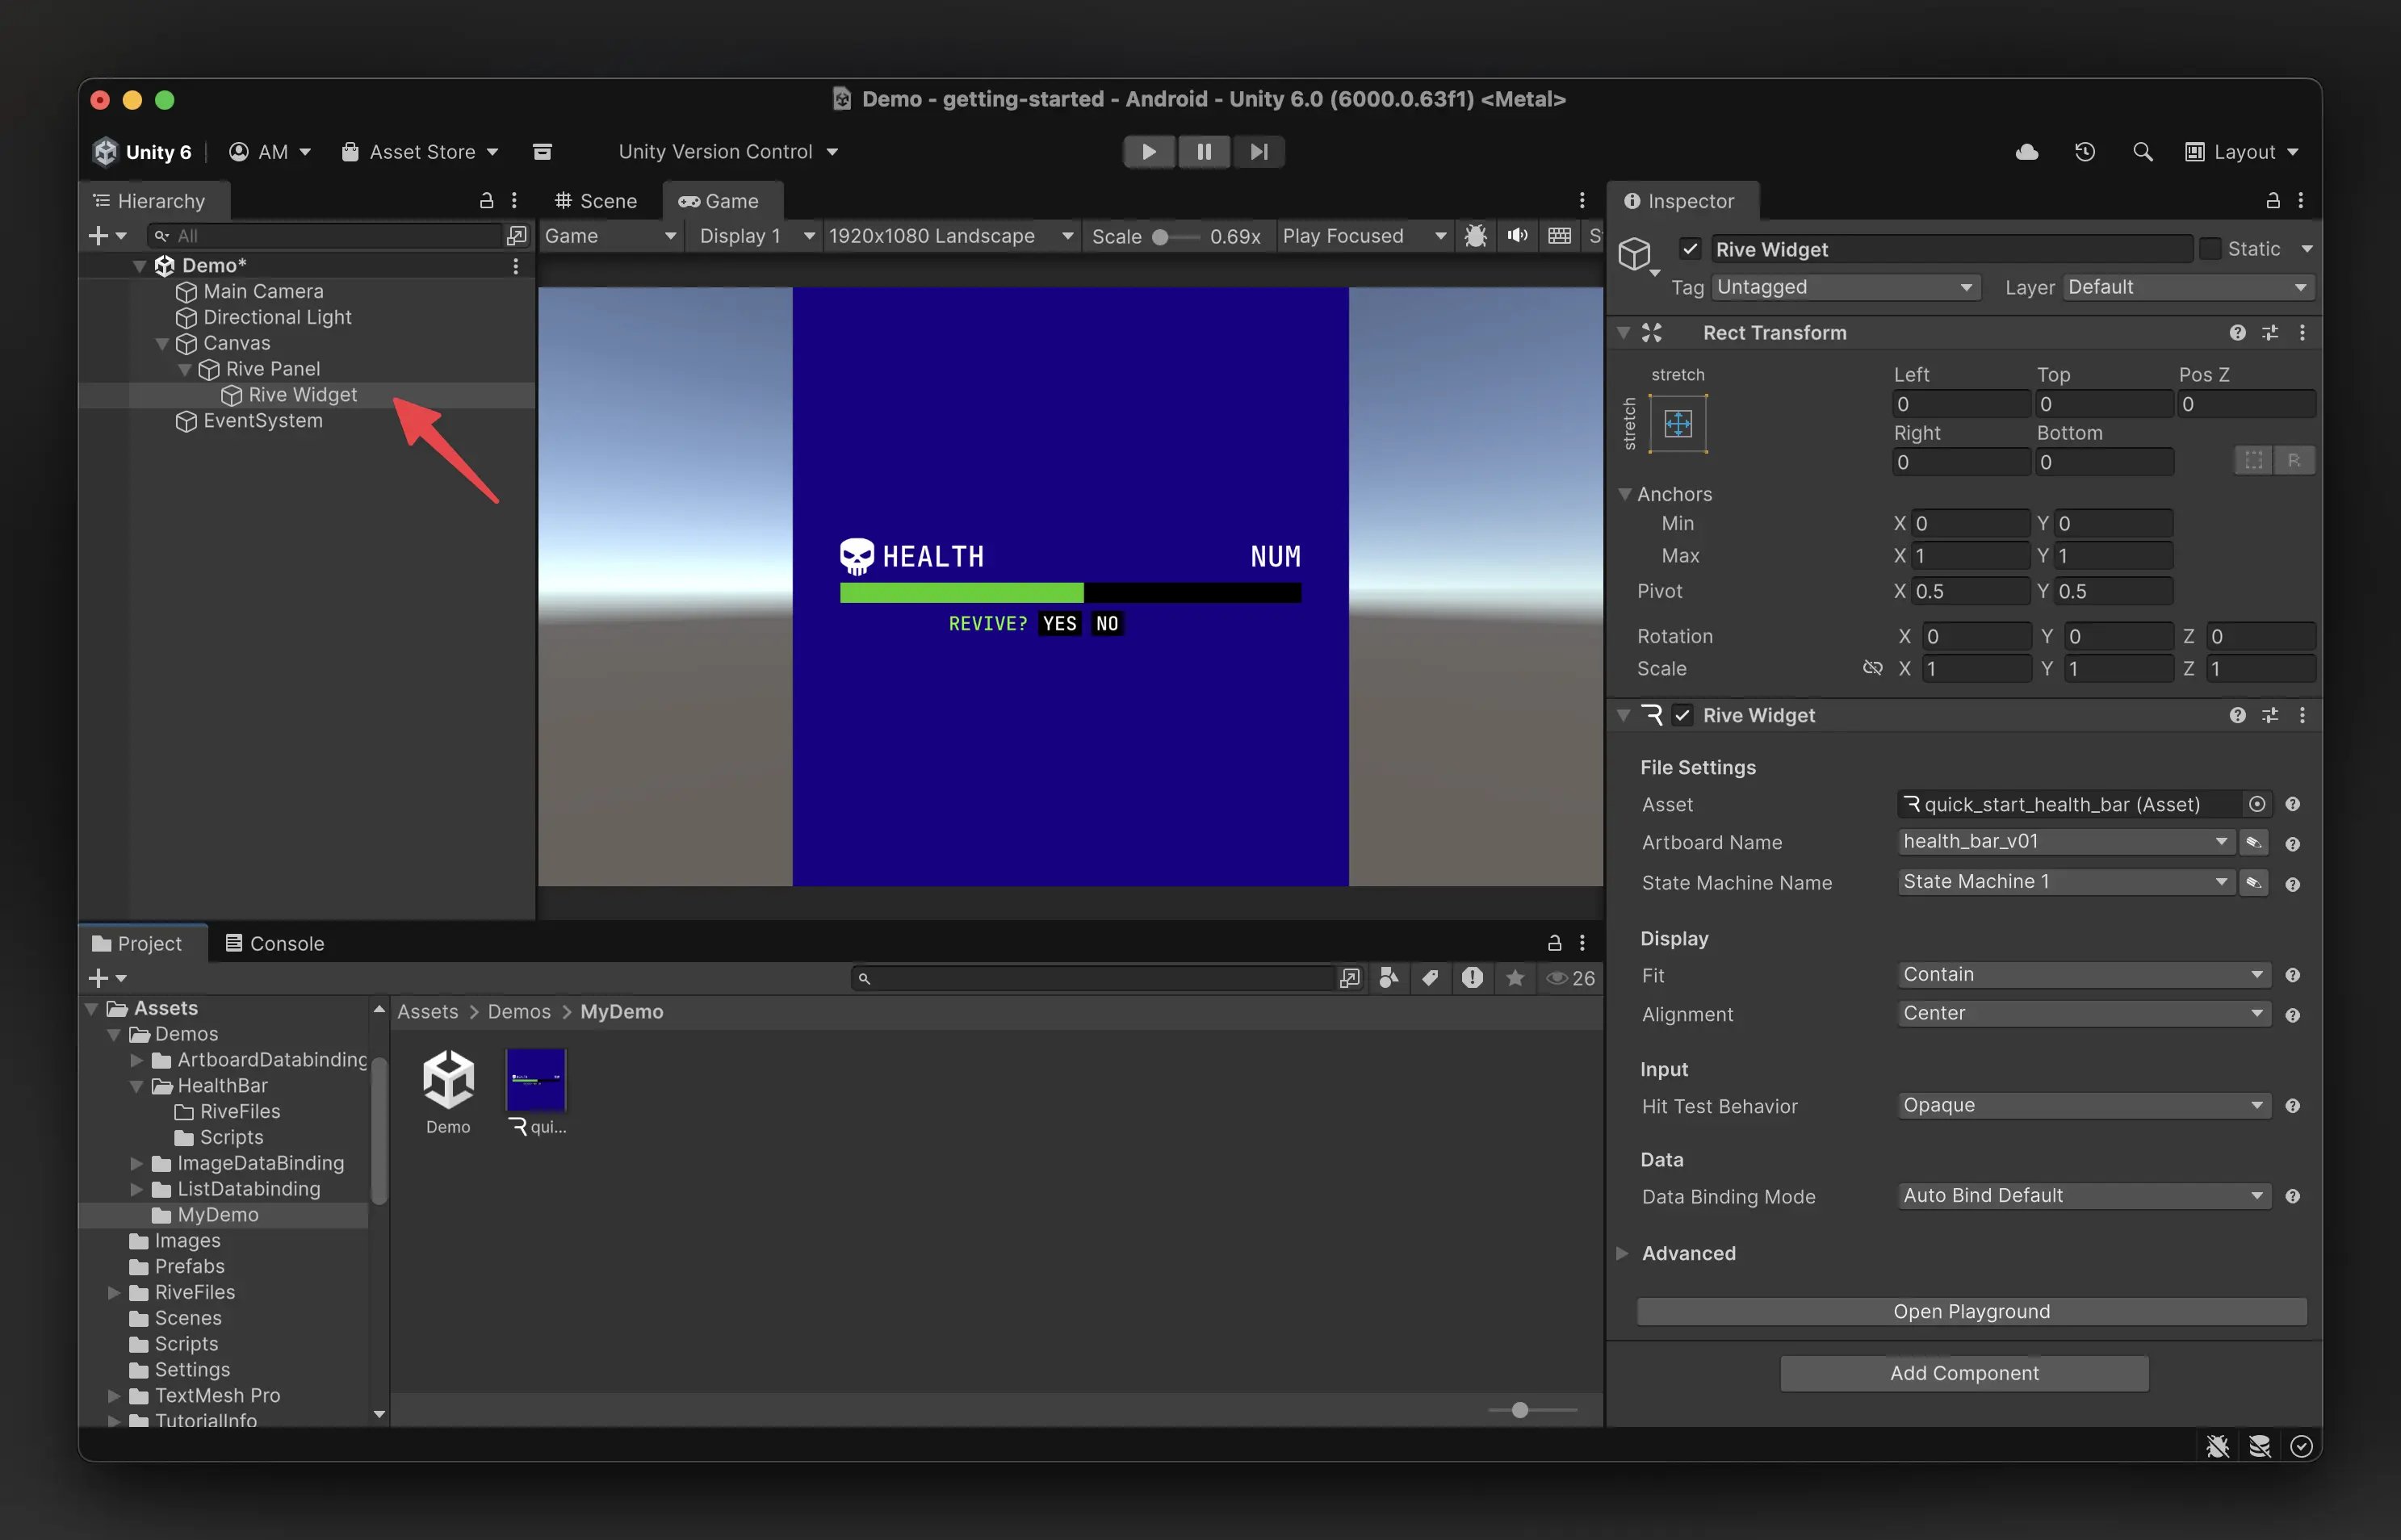Collapse the Anchors section
This screenshot has height=1540, width=2401.
(1624, 494)
